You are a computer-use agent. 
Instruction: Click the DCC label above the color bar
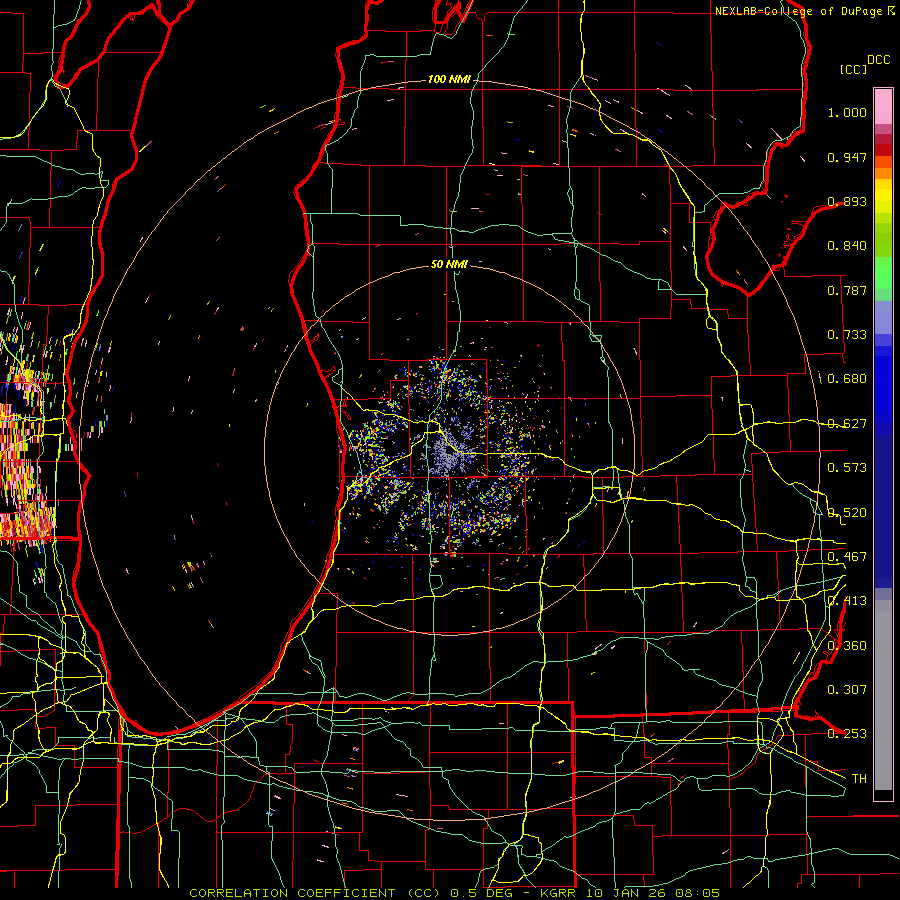point(878,60)
